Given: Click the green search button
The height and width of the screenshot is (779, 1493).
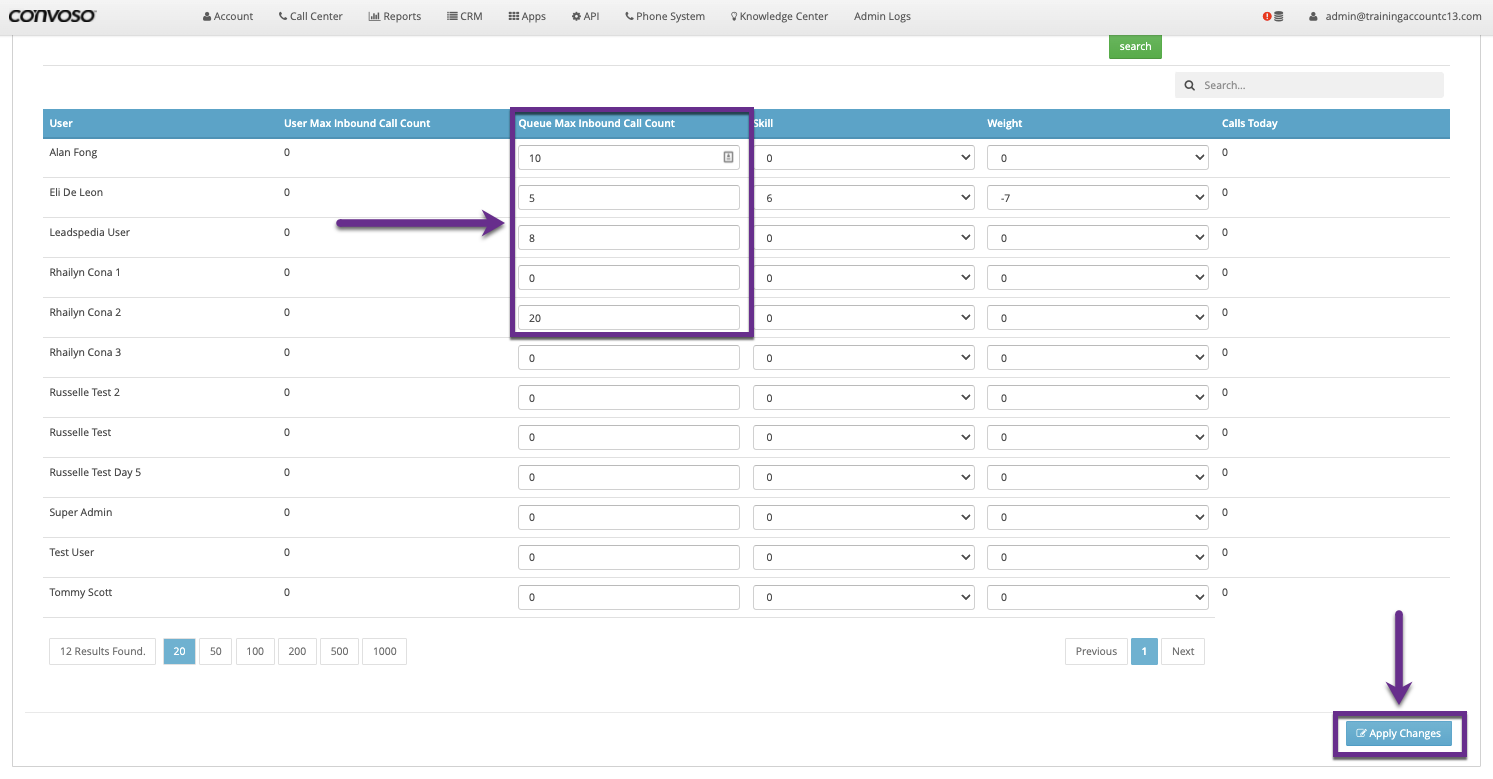Looking at the screenshot, I should [x=1135, y=47].
